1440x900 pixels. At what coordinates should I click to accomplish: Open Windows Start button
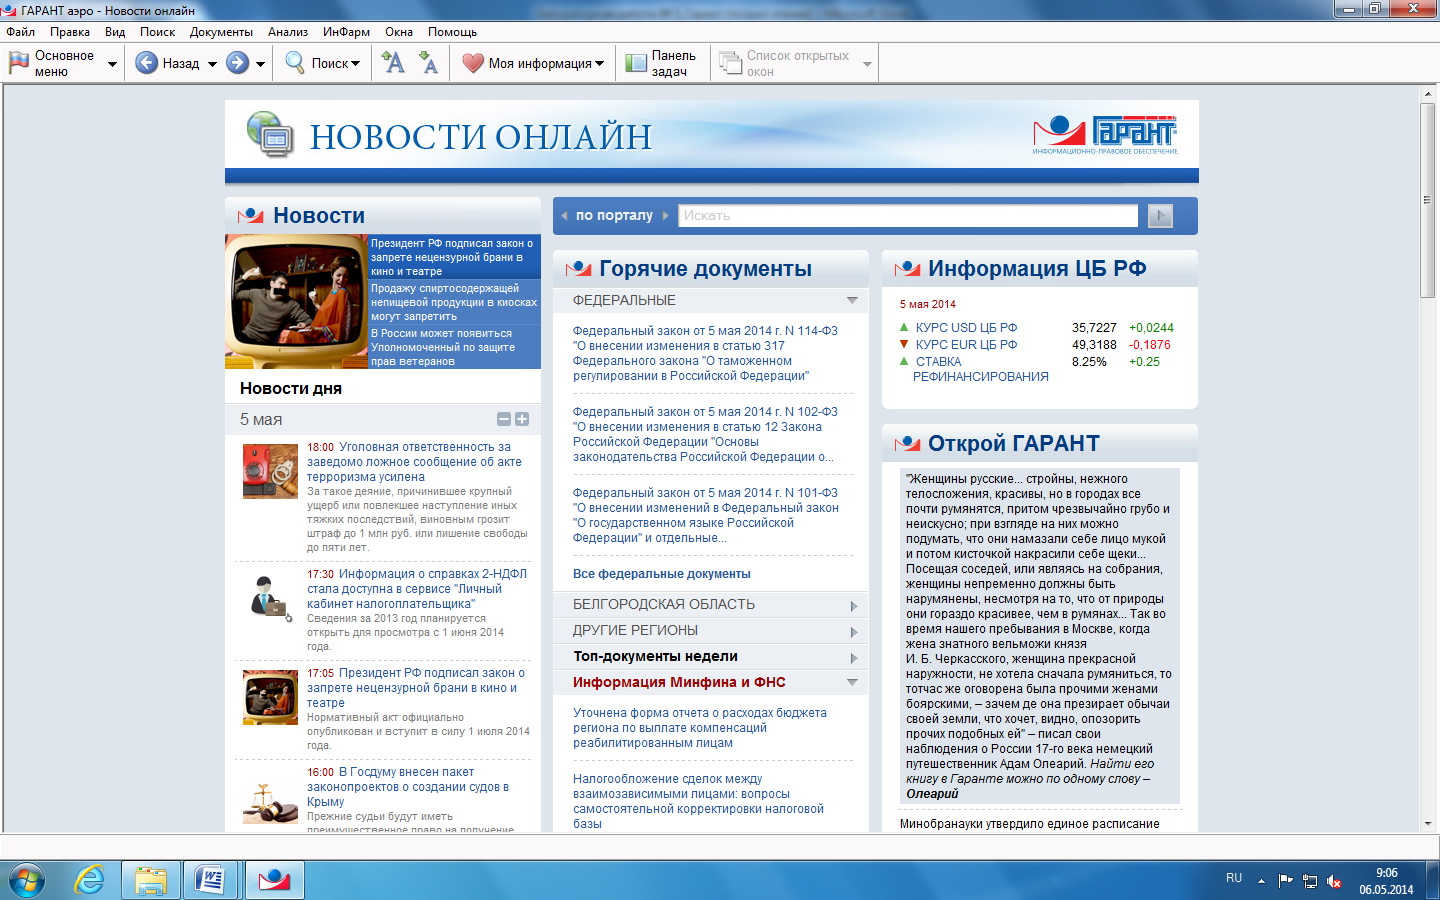click(x=27, y=880)
